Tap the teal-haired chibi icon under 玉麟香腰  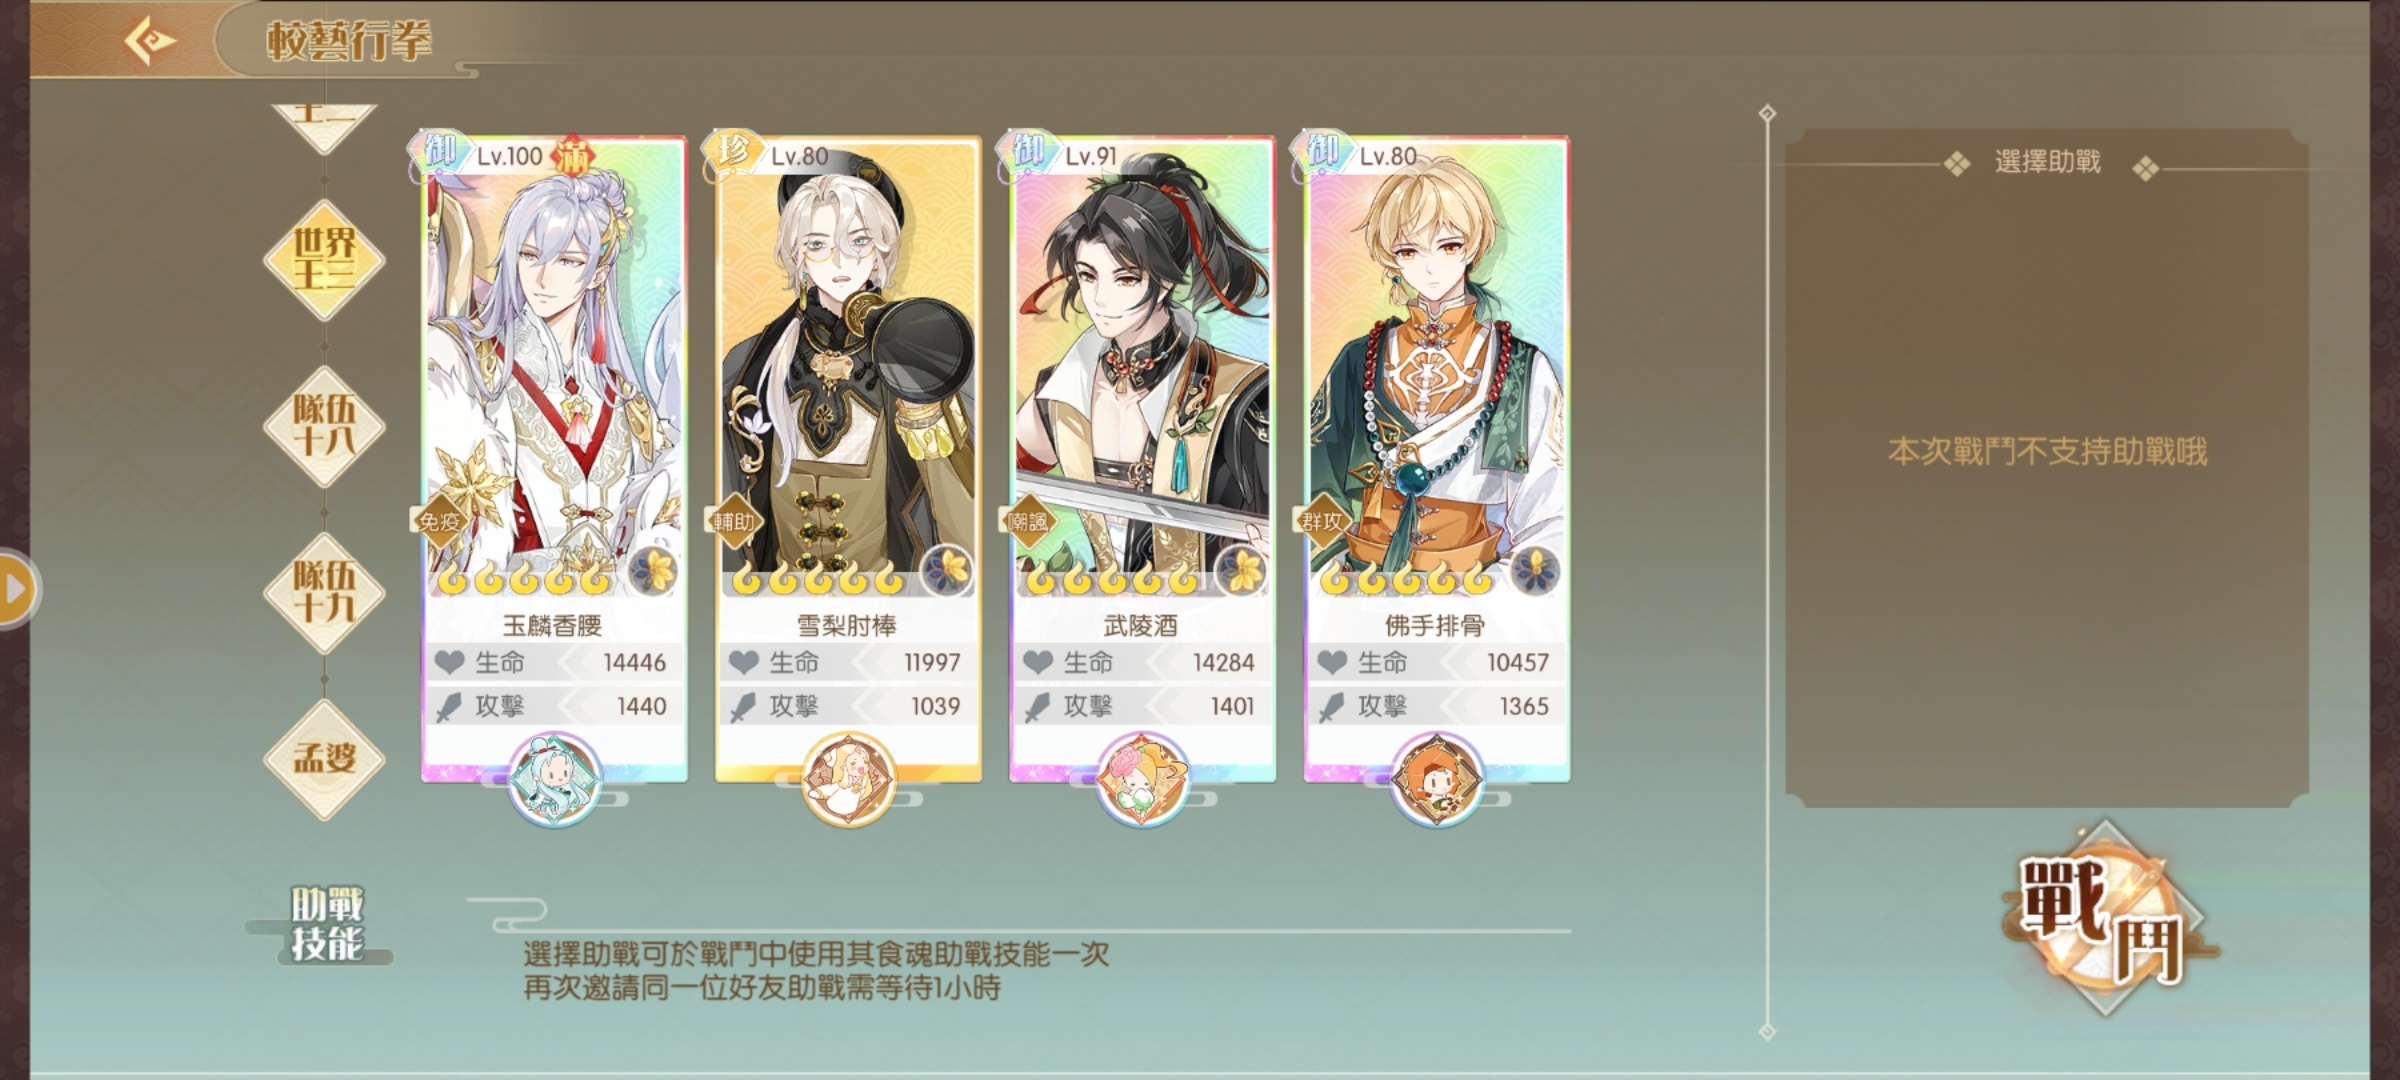pos(554,780)
